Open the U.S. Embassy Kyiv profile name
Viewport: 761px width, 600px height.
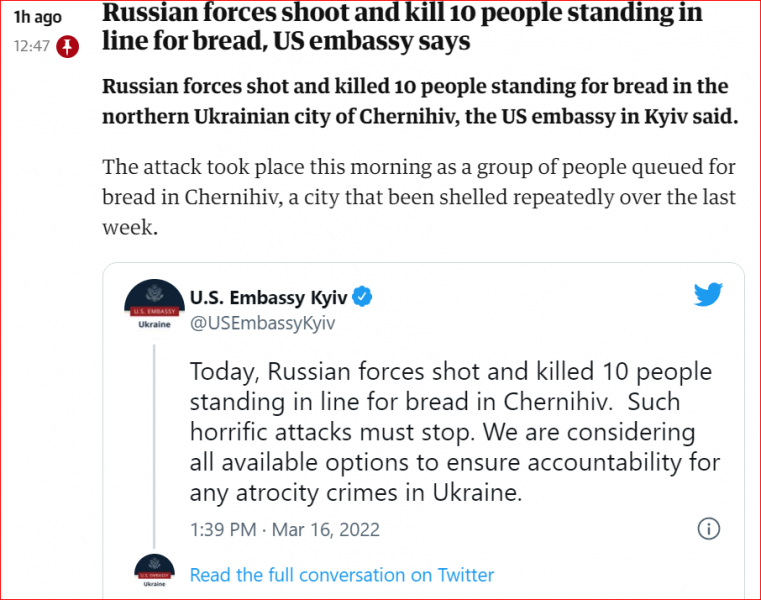268,297
